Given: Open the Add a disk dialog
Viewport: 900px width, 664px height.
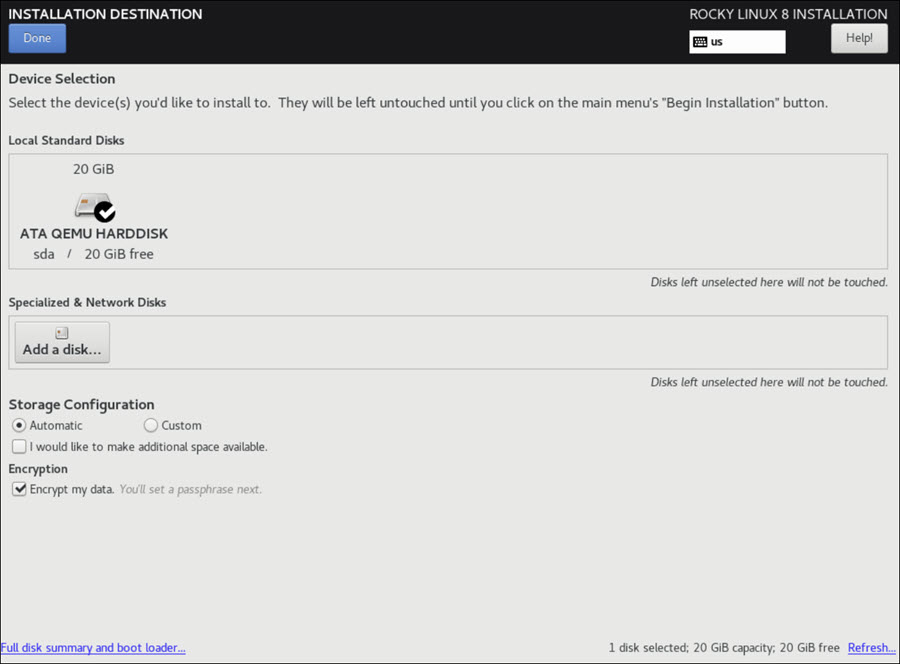Looking at the screenshot, I should tap(61, 342).
